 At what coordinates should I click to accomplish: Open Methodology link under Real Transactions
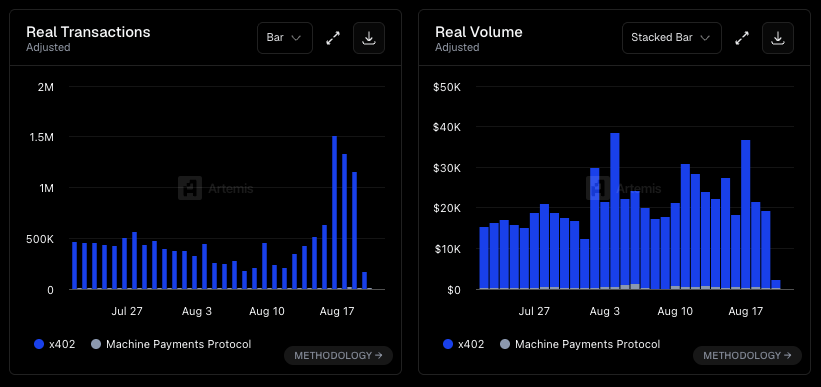pyautogui.click(x=338, y=356)
